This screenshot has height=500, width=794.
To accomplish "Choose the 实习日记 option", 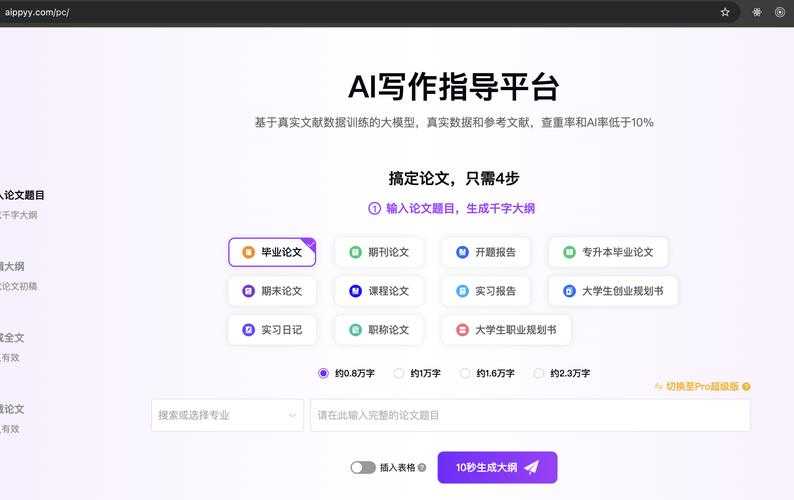I will pos(272,330).
